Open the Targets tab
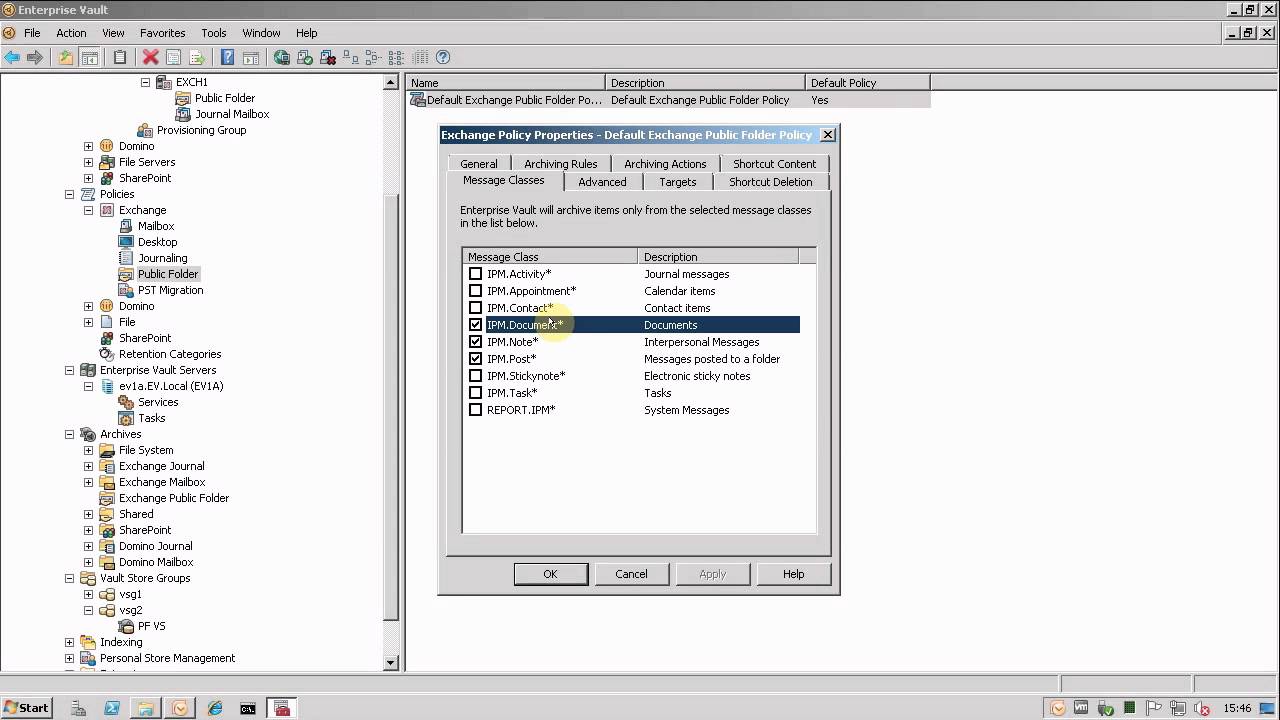Image resolution: width=1280 pixels, height=720 pixels. click(x=677, y=182)
